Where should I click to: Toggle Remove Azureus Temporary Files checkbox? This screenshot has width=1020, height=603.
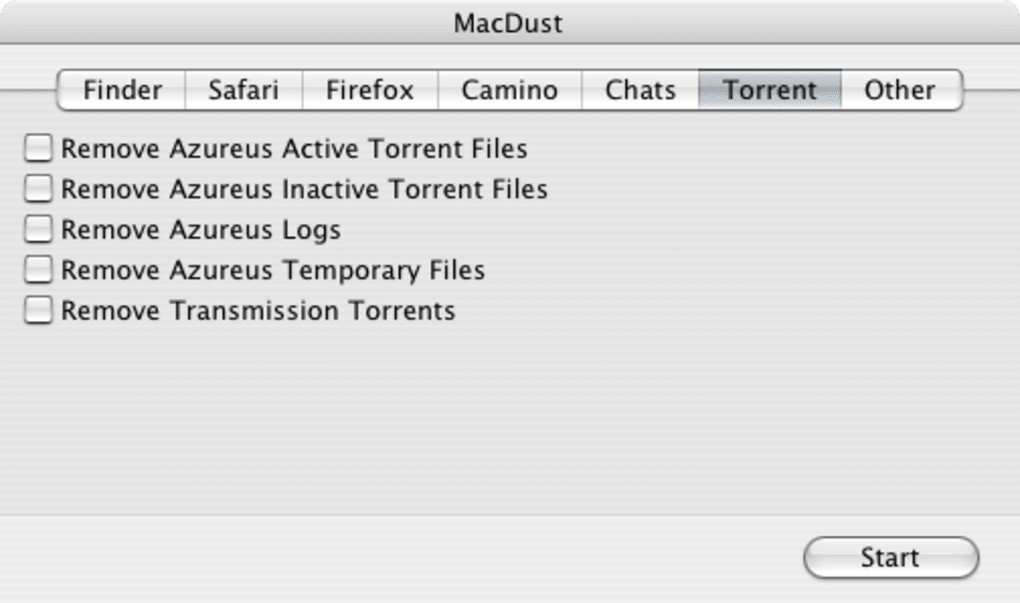pos(38,270)
